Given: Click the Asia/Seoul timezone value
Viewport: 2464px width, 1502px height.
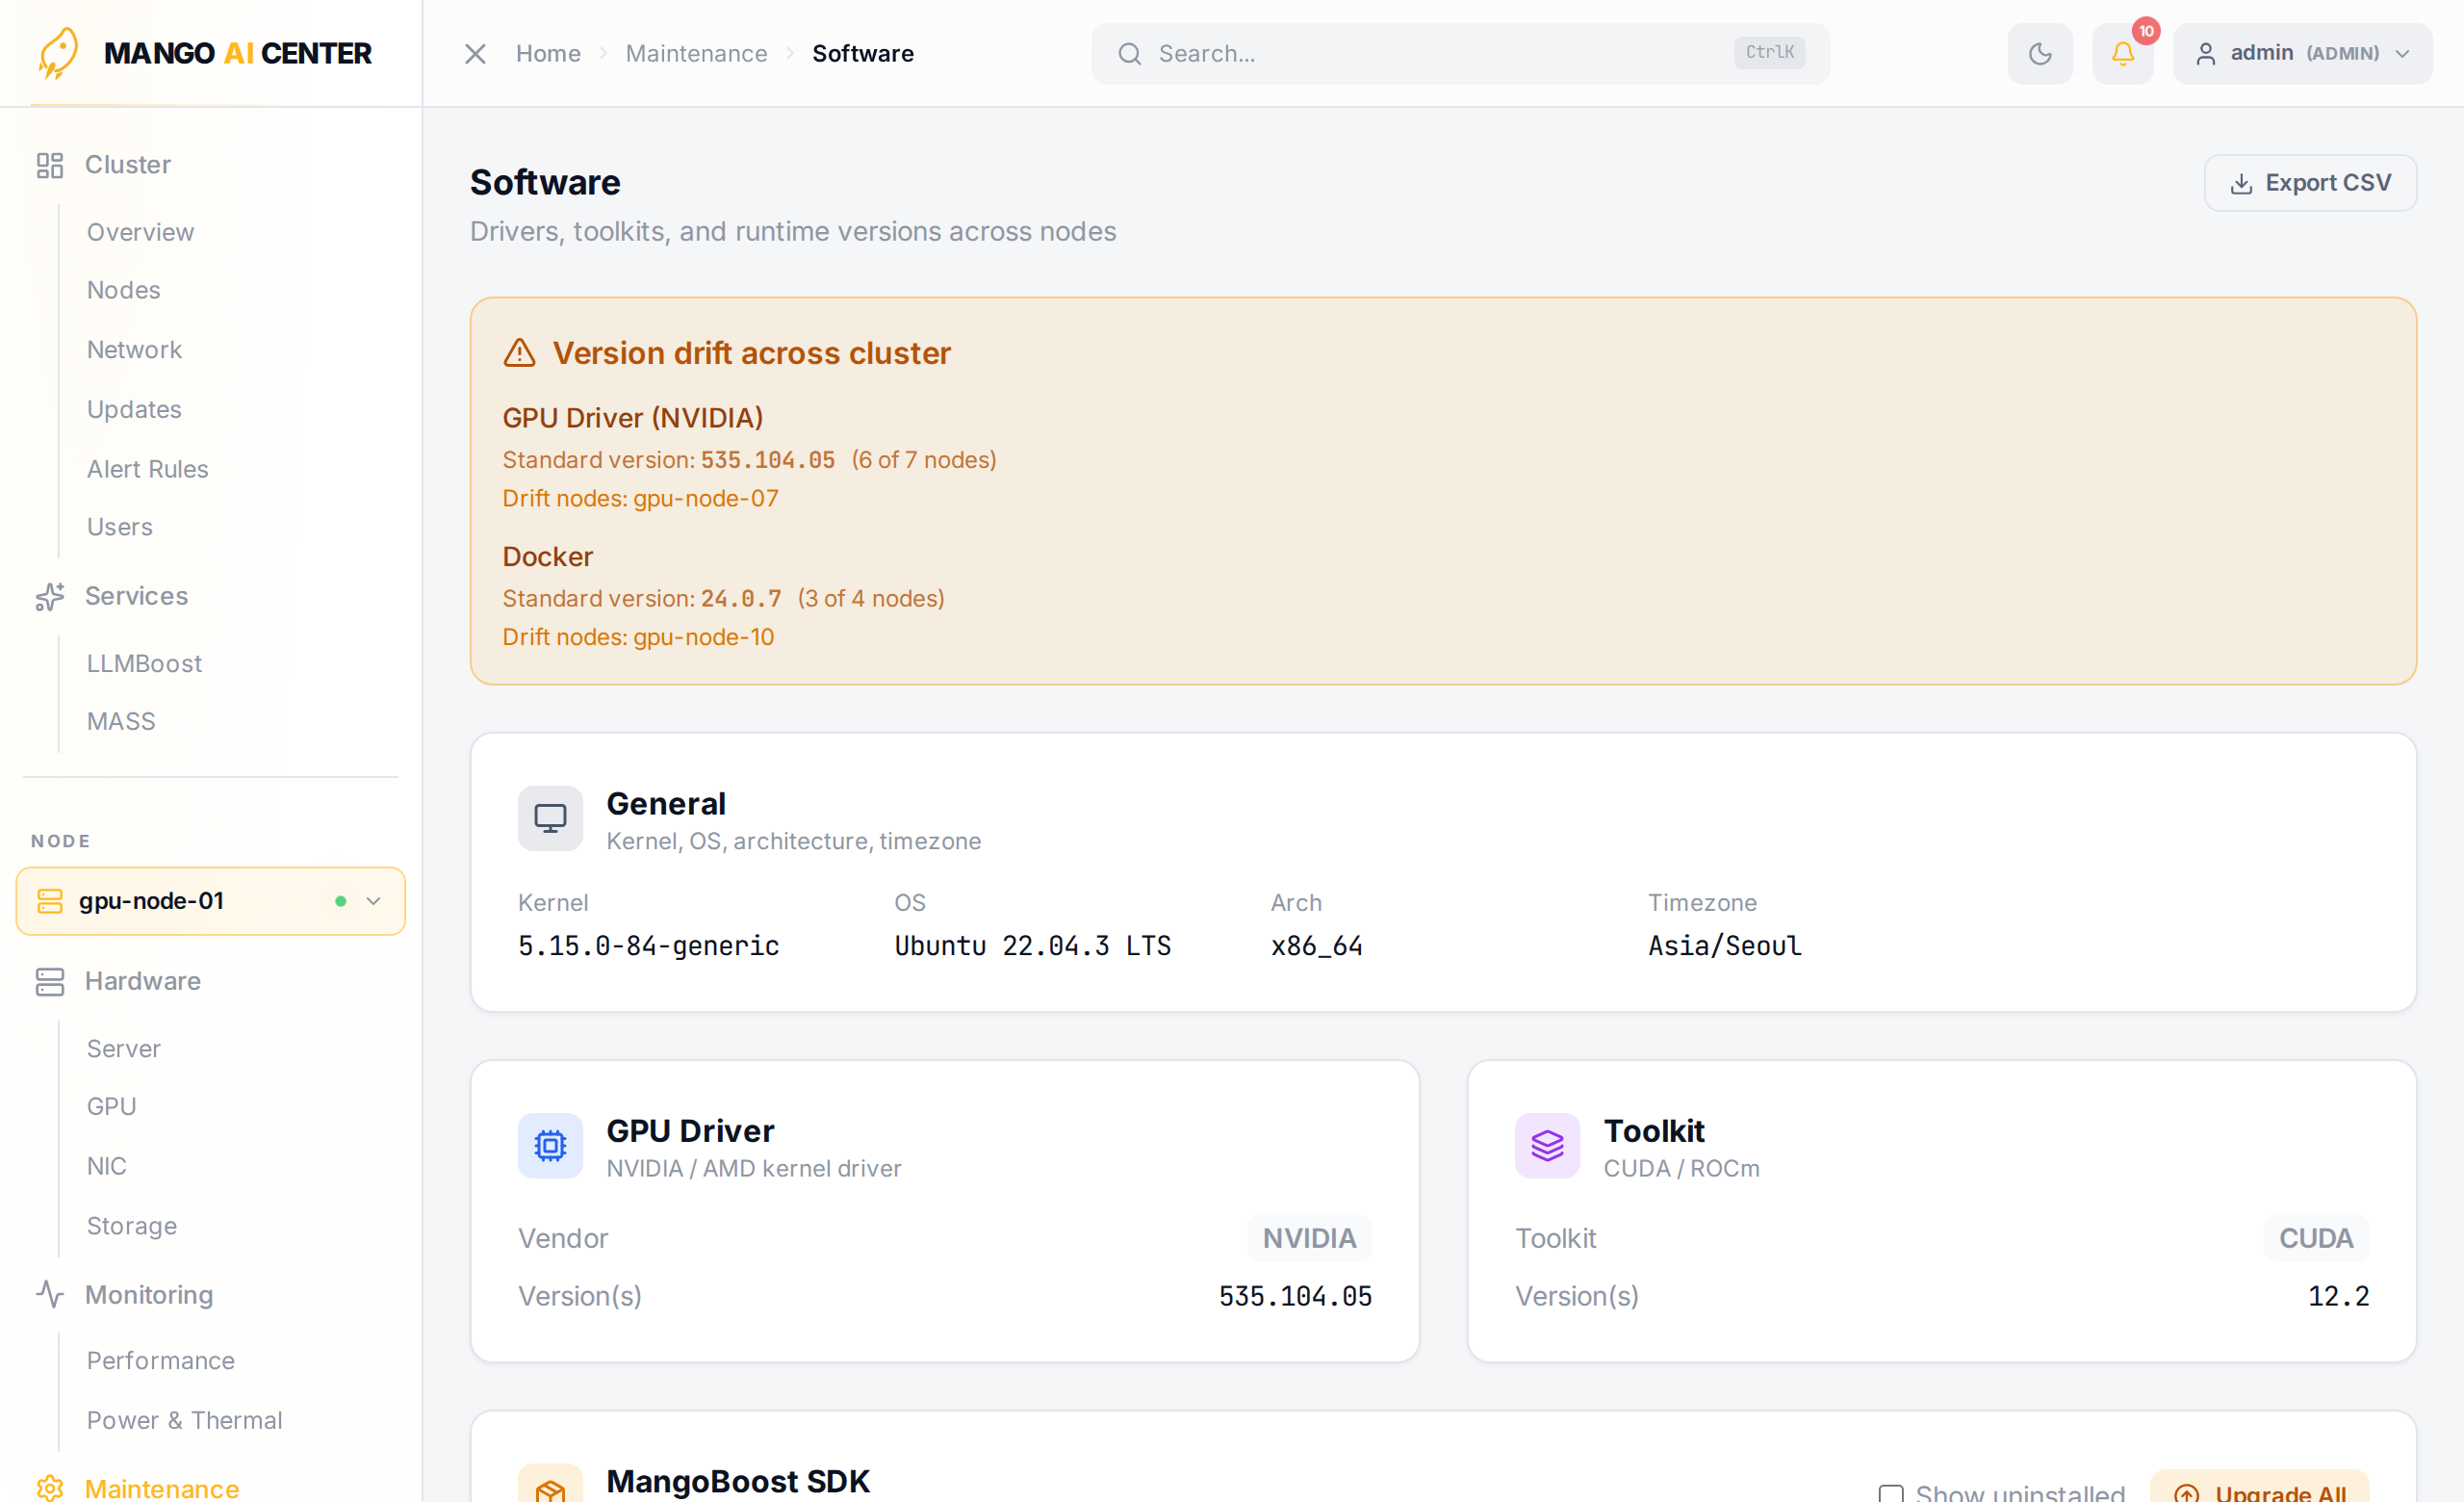Looking at the screenshot, I should point(1725,946).
